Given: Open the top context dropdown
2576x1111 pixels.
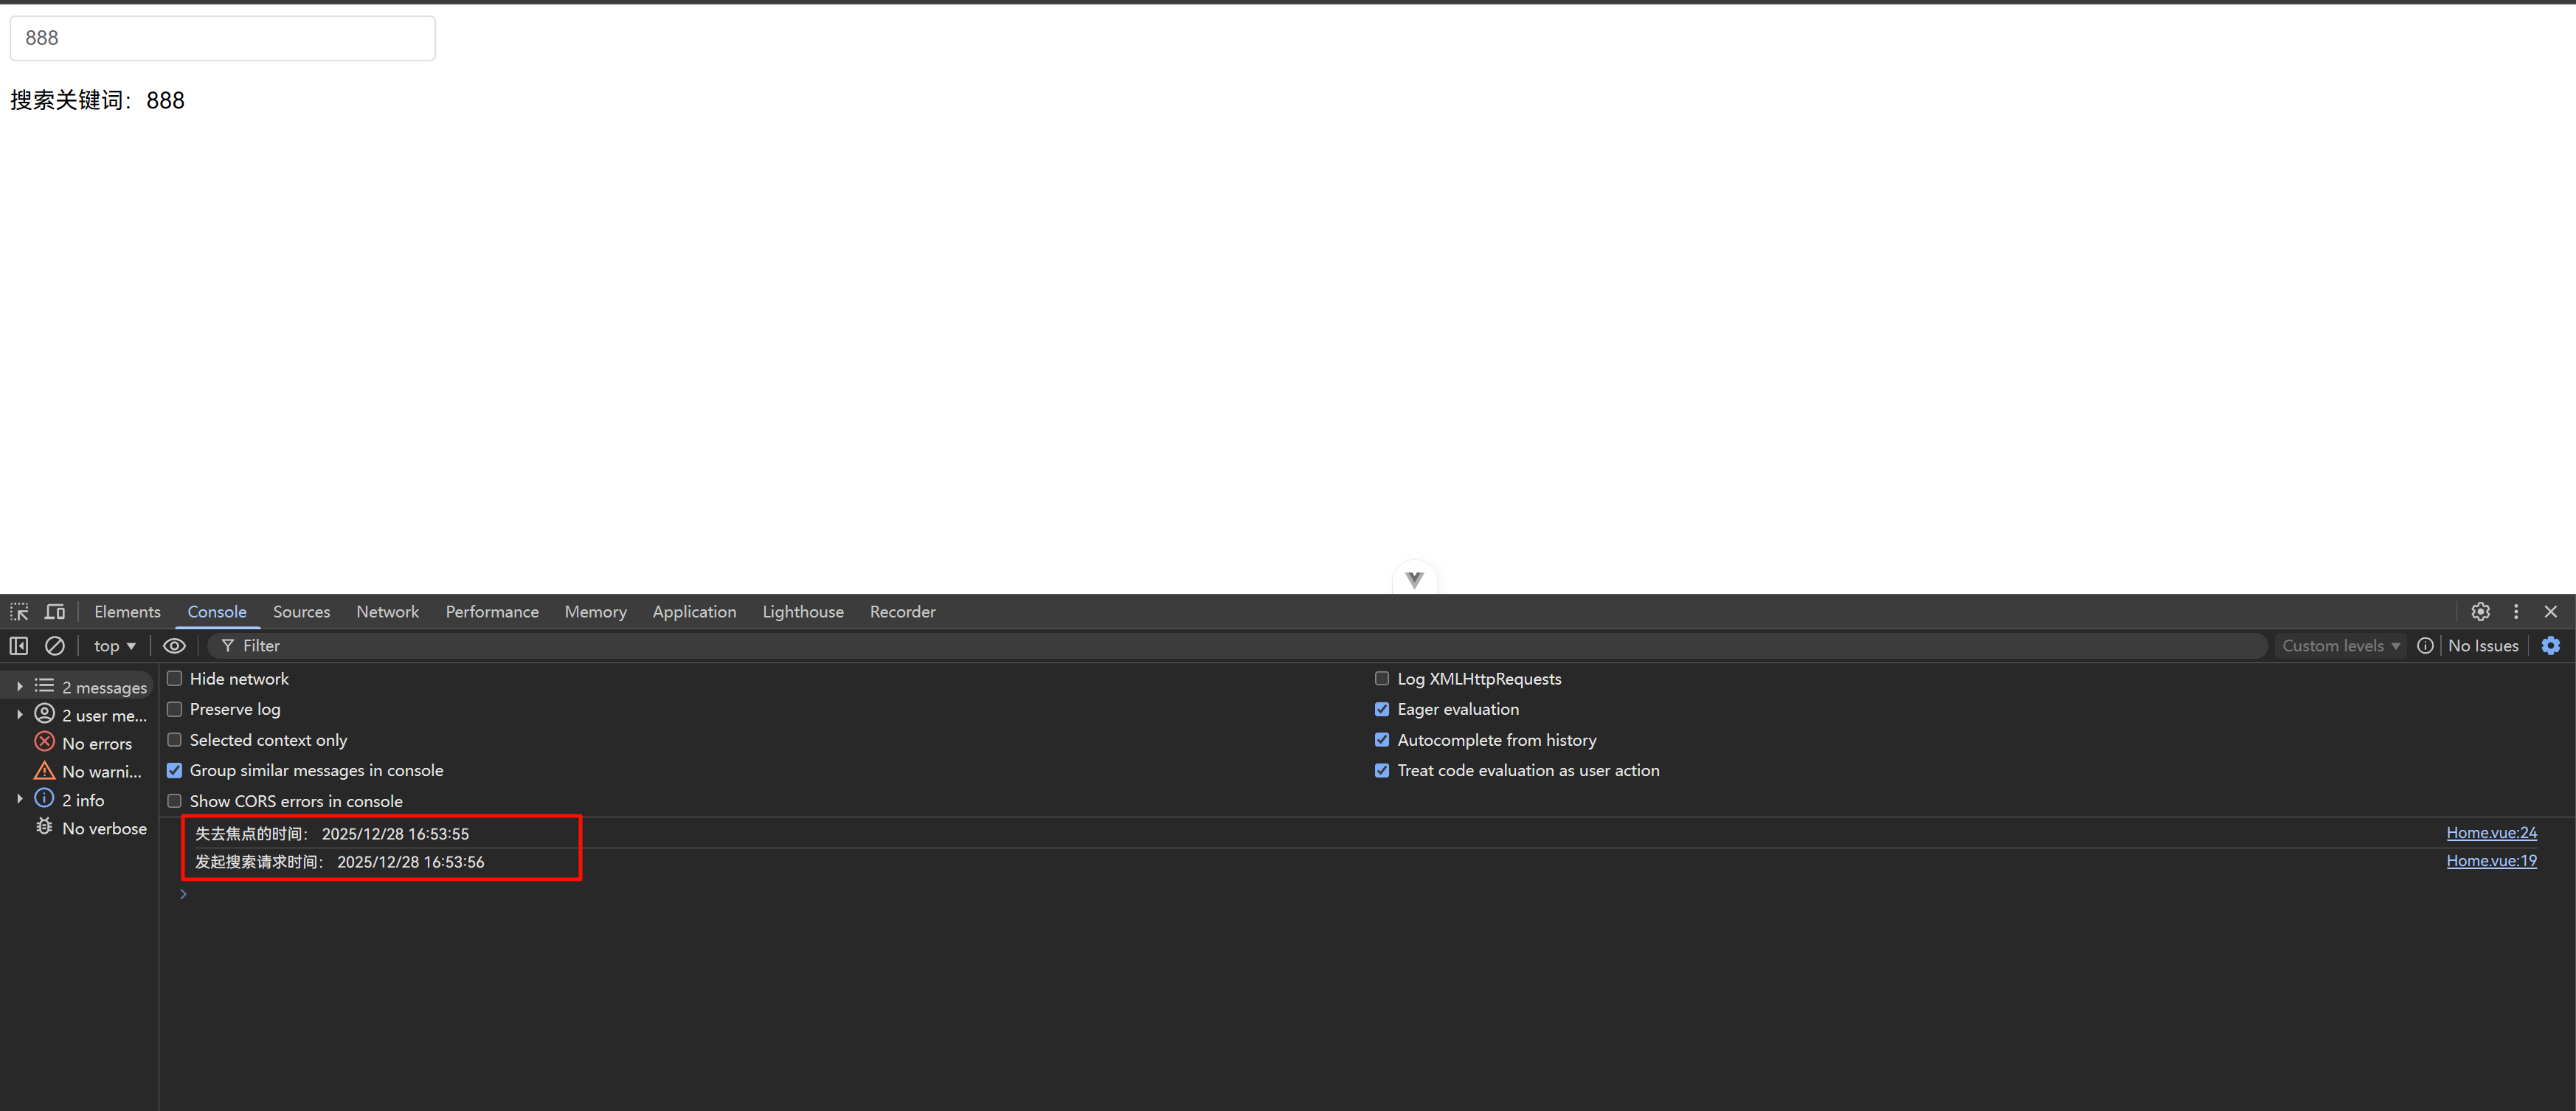Looking at the screenshot, I should (x=114, y=646).
